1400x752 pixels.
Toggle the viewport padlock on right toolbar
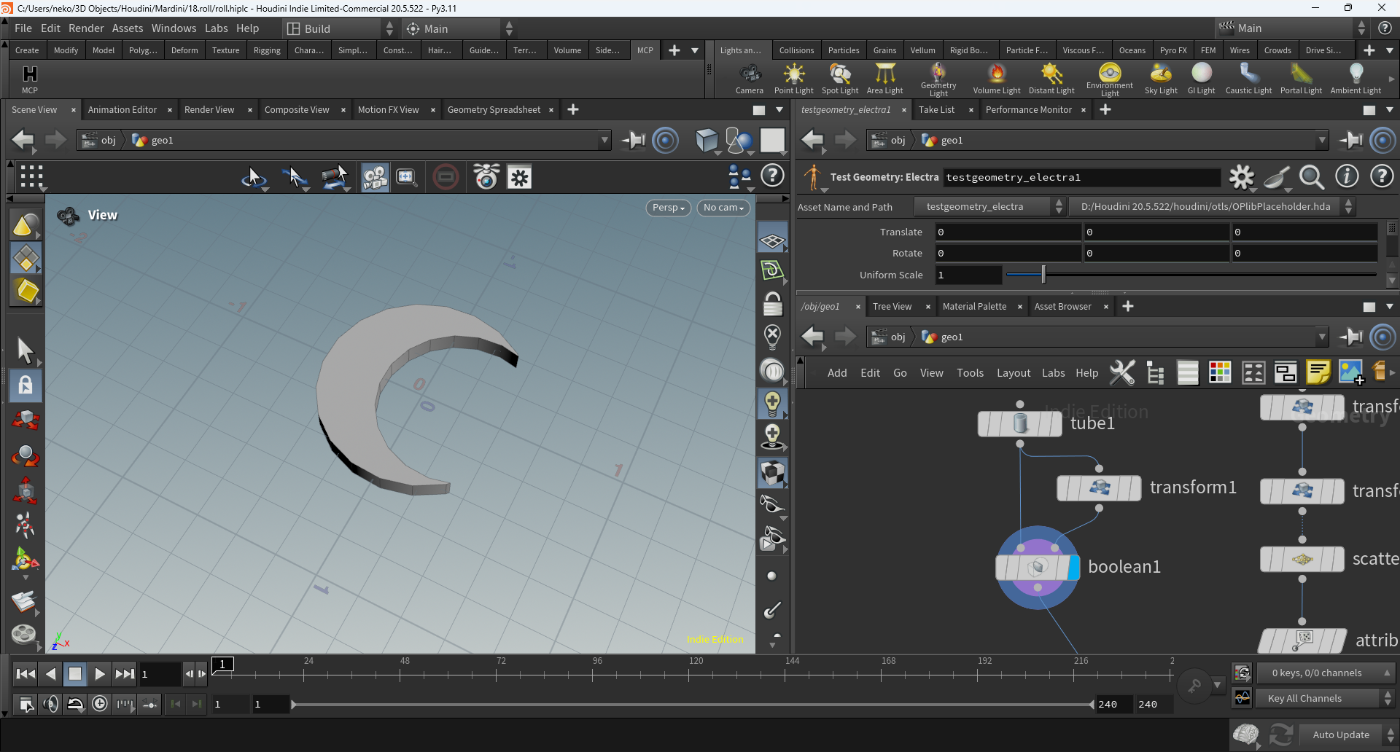(772, 303)
